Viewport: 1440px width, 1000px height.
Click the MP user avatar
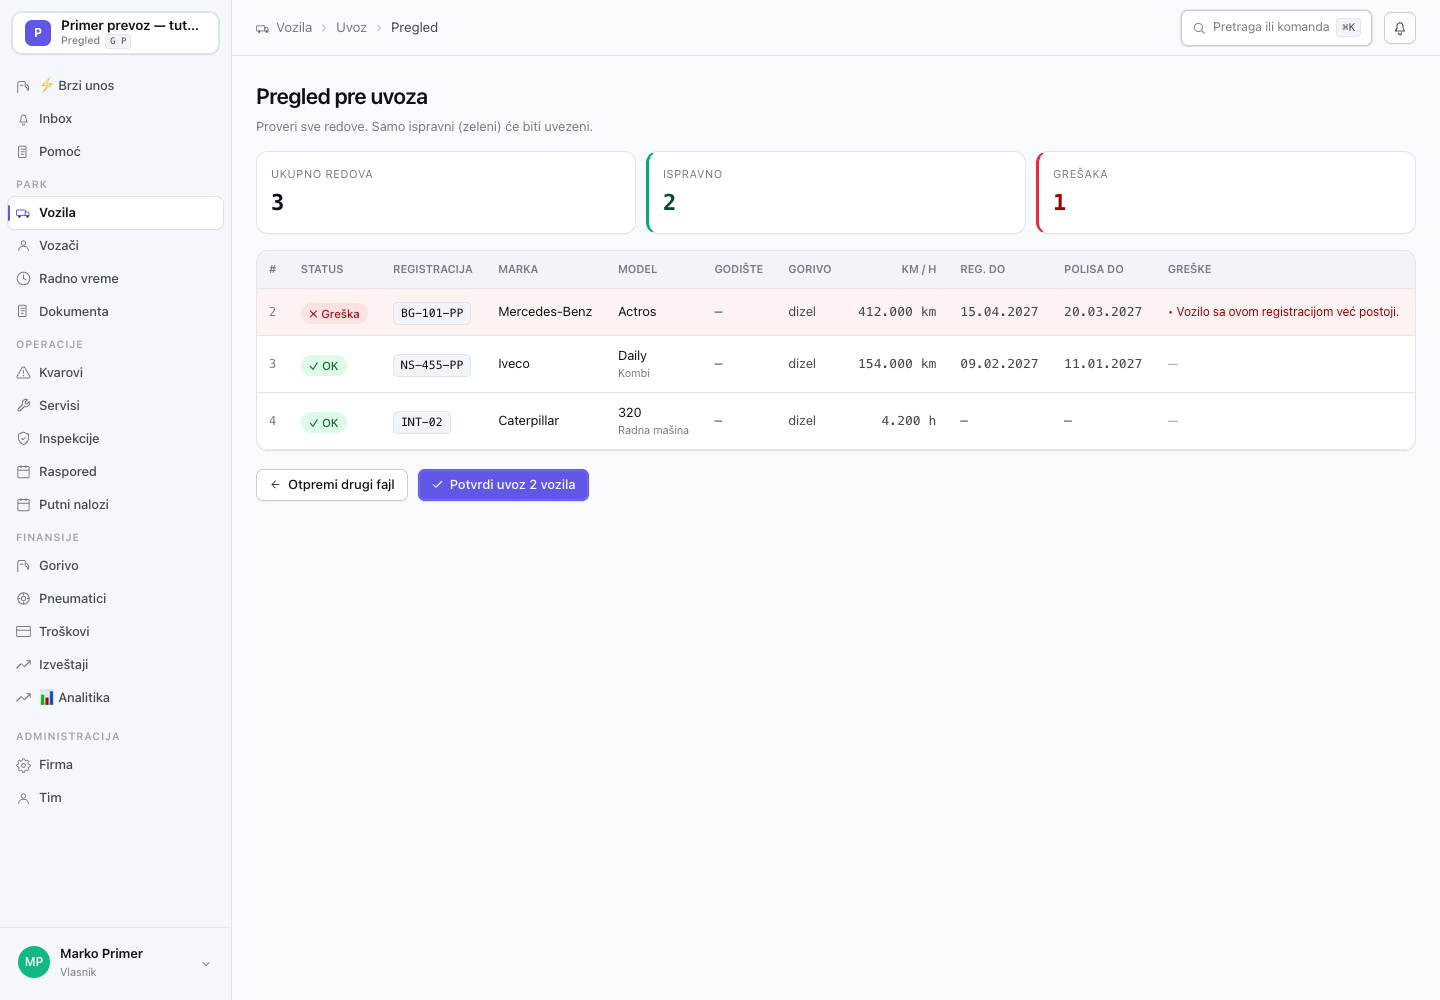pos(34,962)
